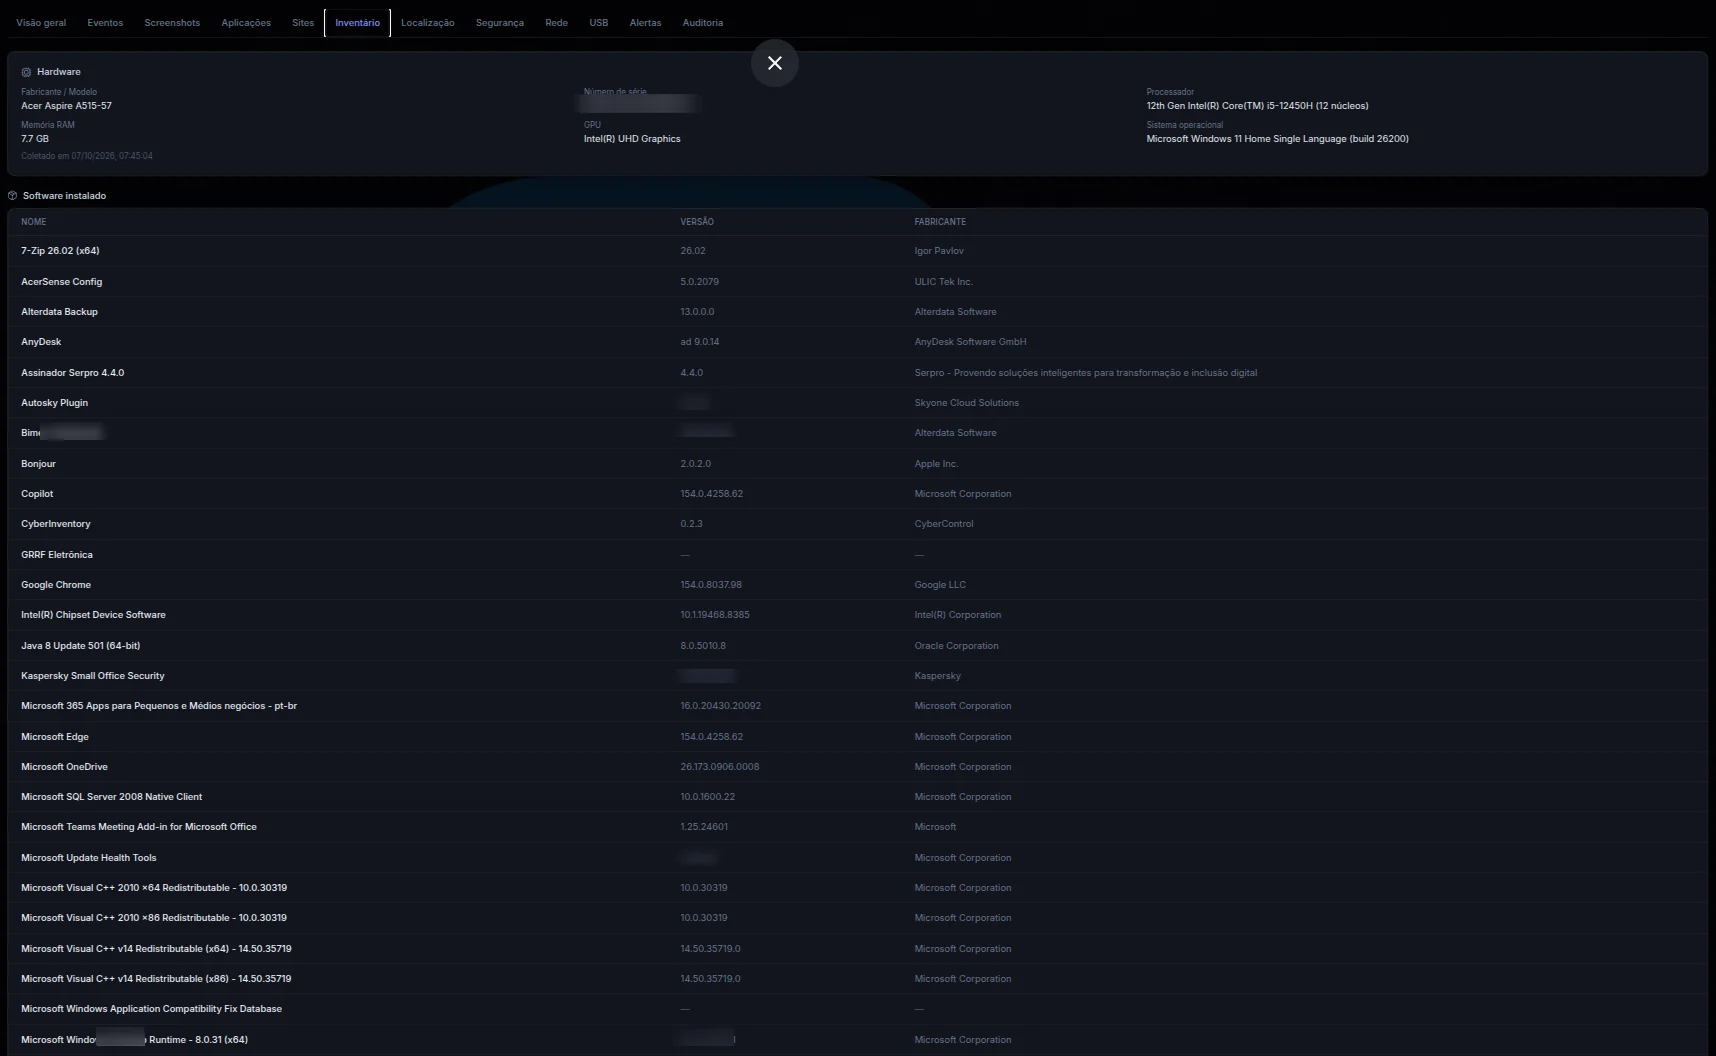1716x1056 pixels.
Task: Open the Localização tab
Action: (427, 23)
